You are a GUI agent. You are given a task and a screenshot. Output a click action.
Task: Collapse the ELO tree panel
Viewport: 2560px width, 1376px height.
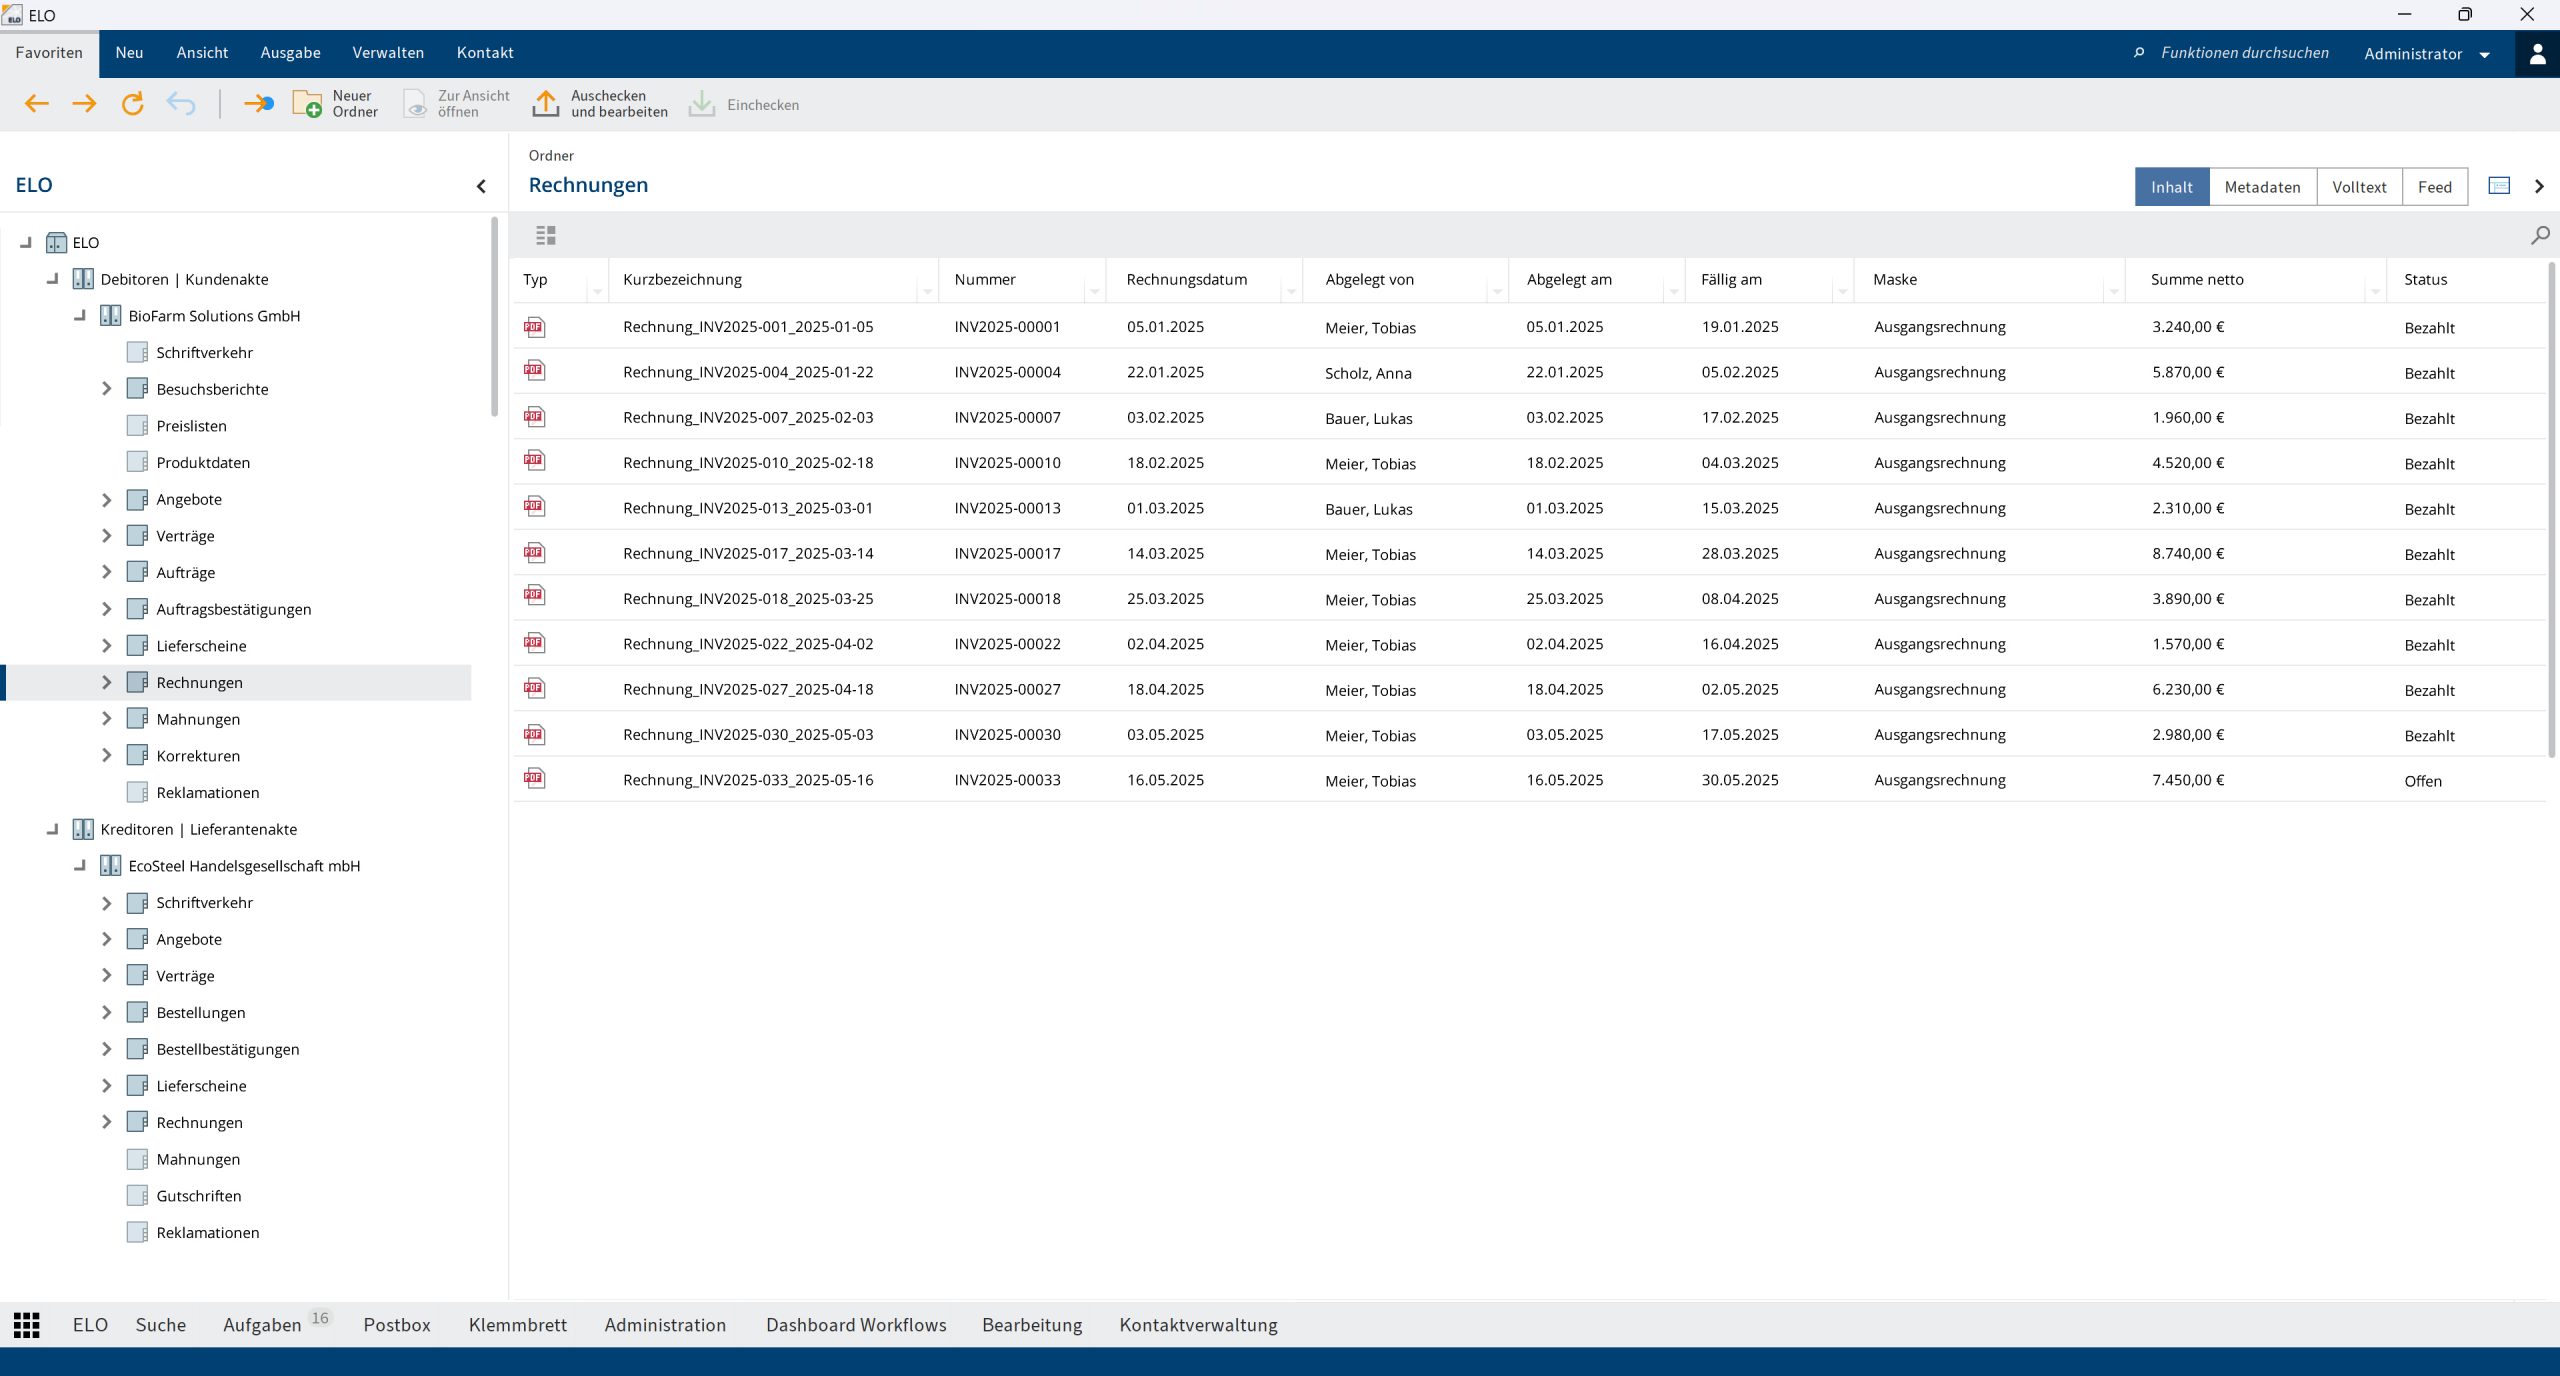coord(482,186)
